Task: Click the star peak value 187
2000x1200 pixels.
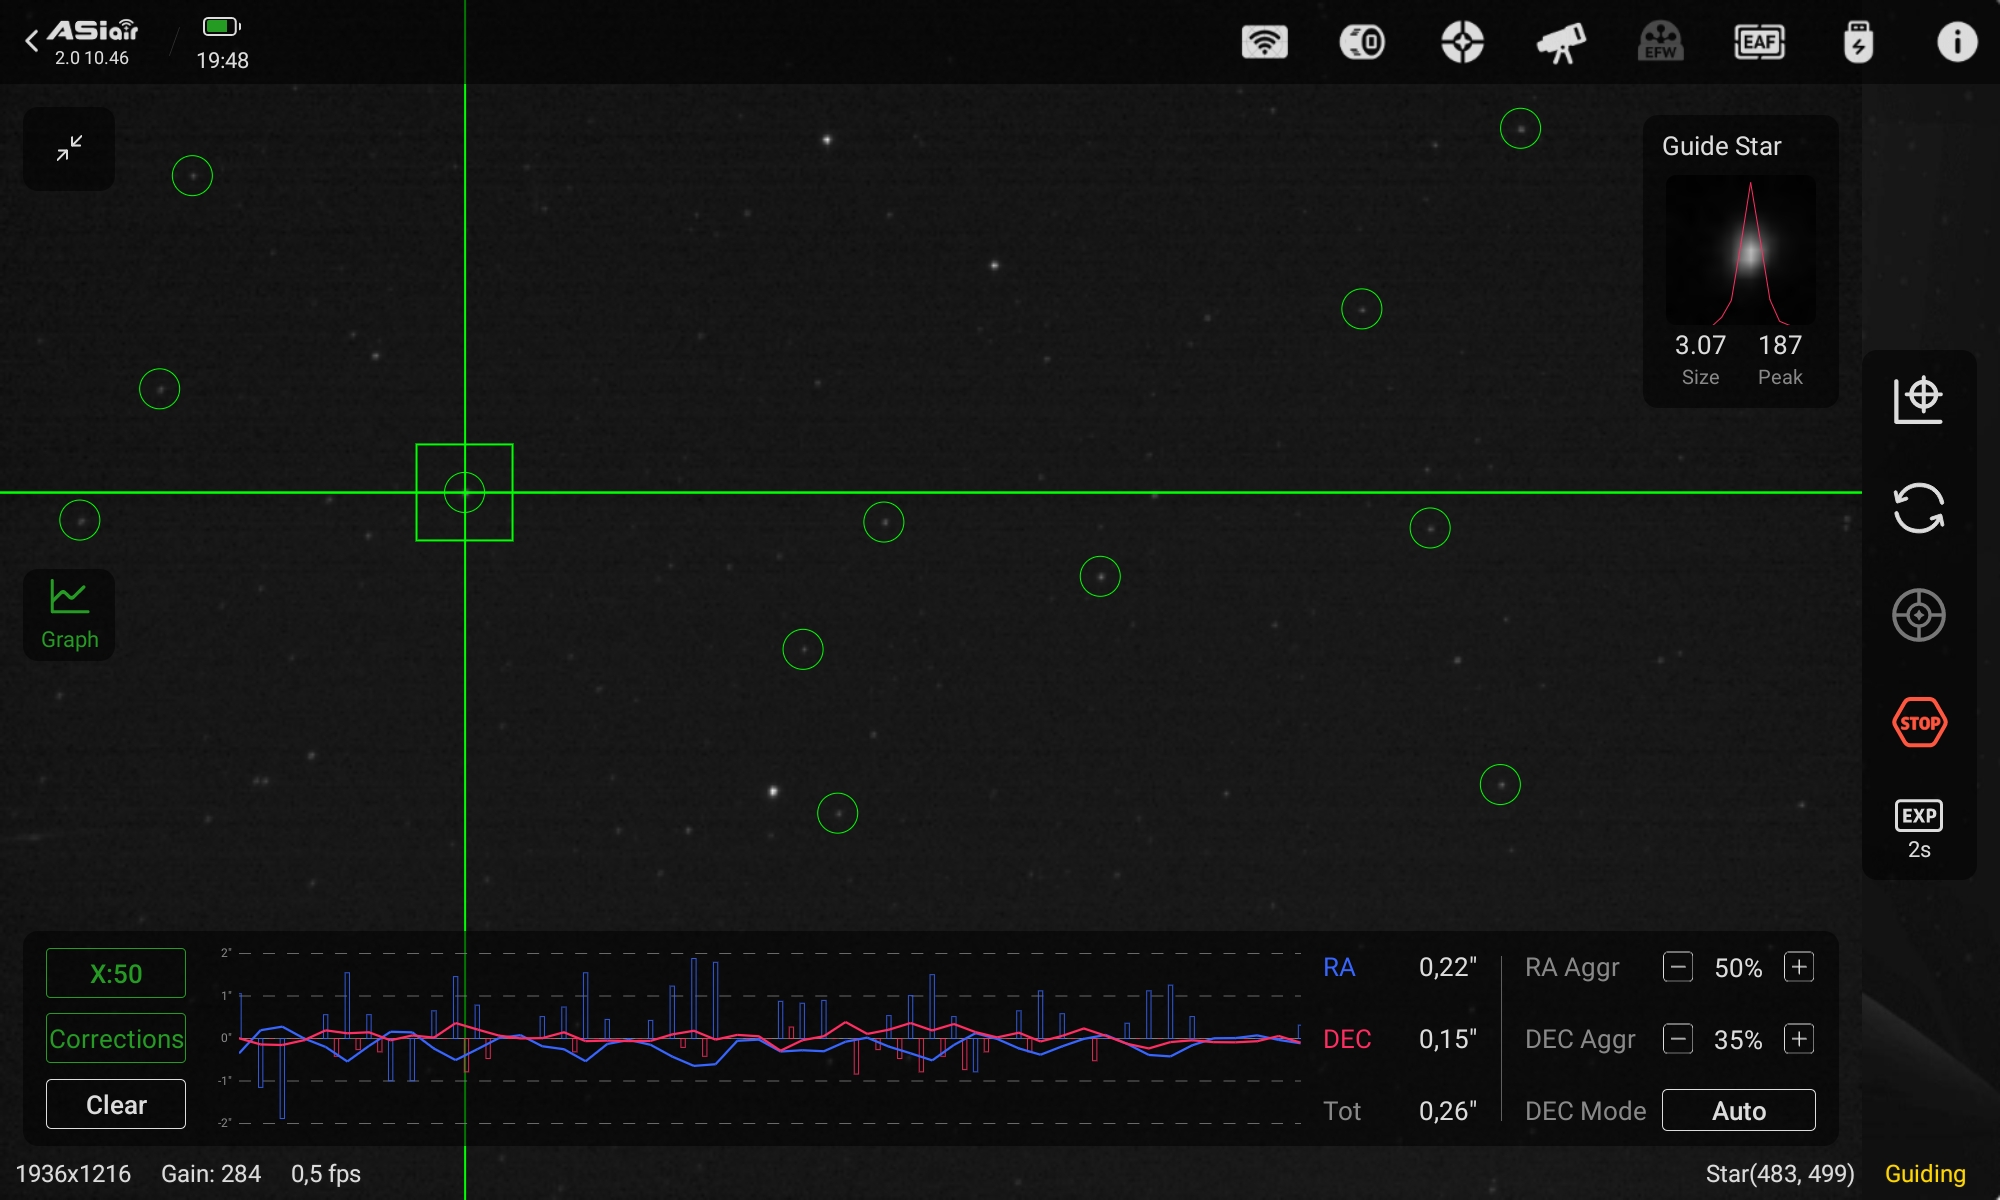Action: tap(1780, 345)
